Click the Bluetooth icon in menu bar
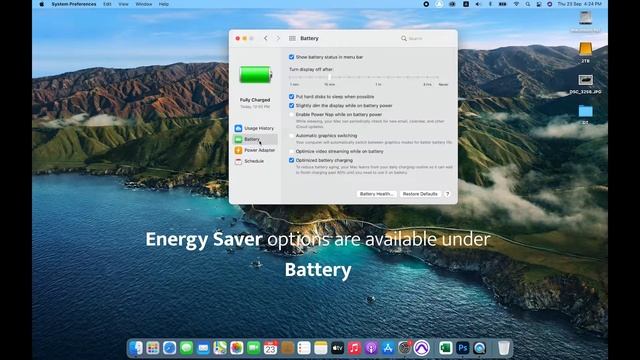The image size is (640, 360). point(490,4)
